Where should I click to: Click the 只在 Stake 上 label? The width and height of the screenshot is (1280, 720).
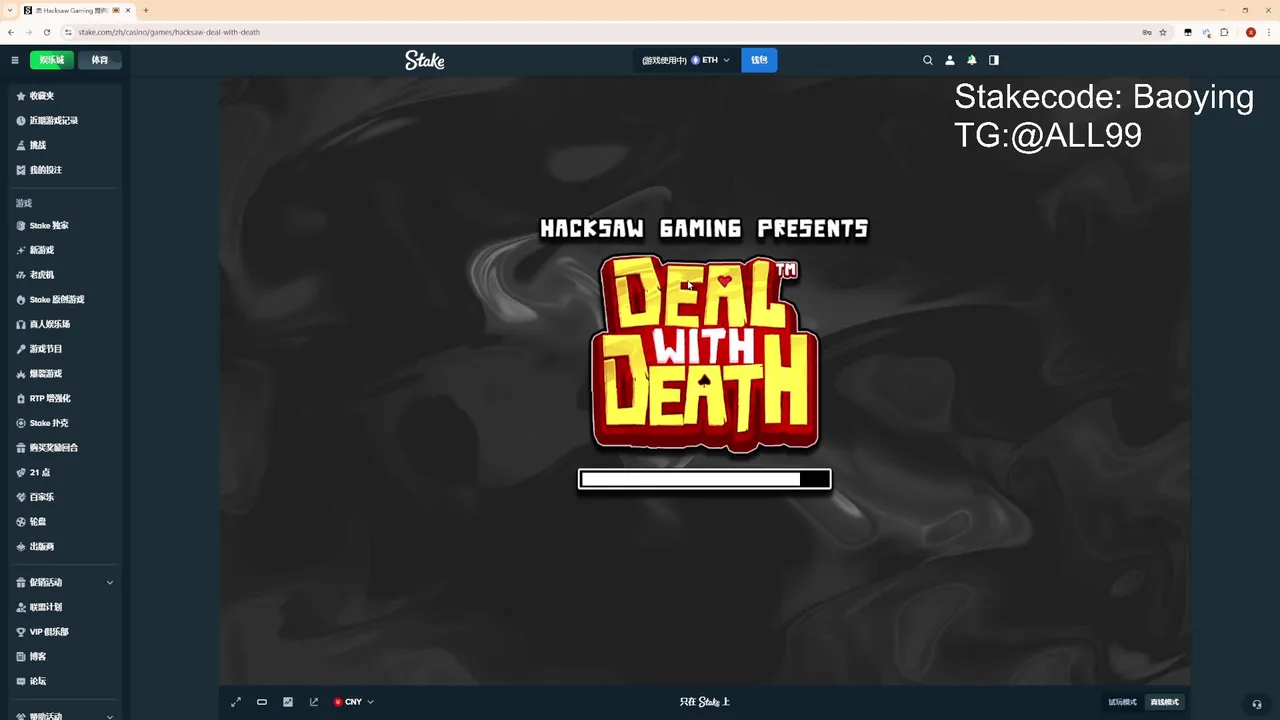[x=705, y=702]
